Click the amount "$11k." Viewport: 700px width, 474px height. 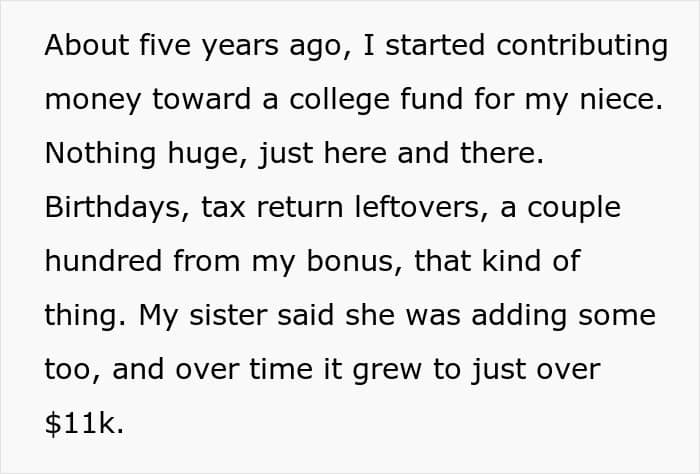click(84, 423)
